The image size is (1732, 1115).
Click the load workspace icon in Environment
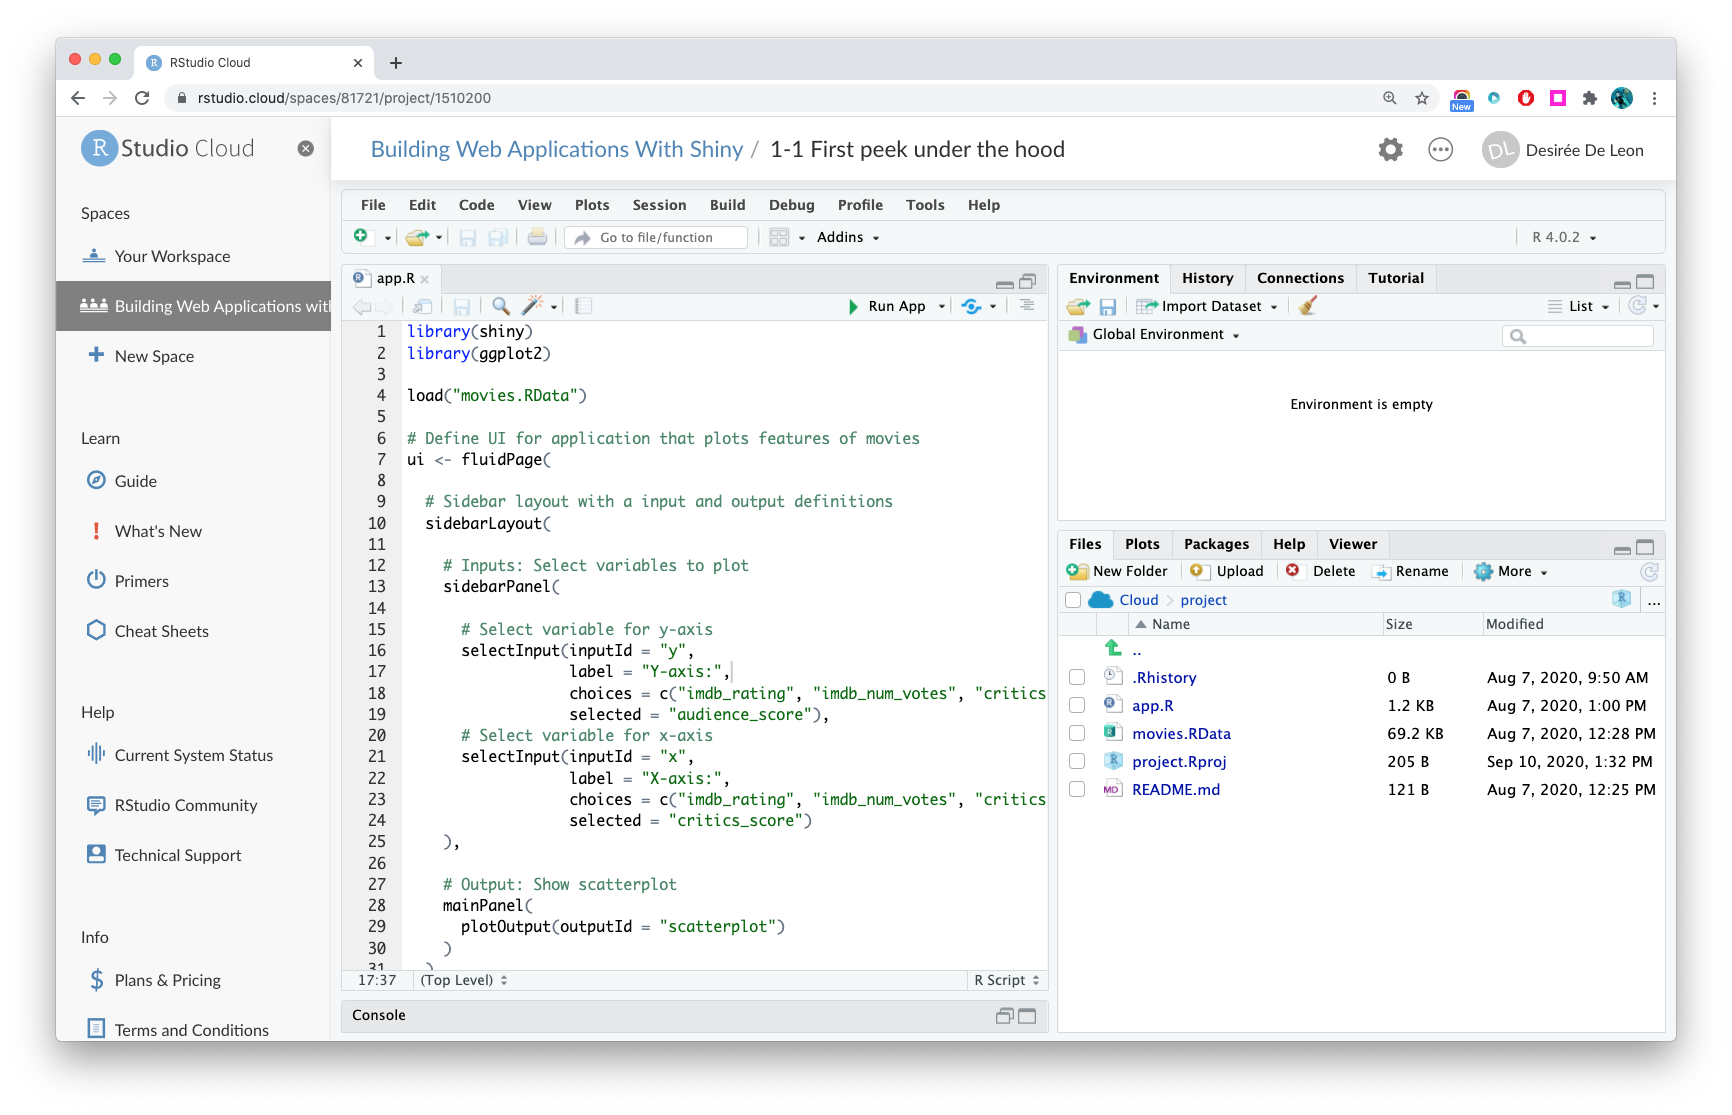pos(1078,306)
